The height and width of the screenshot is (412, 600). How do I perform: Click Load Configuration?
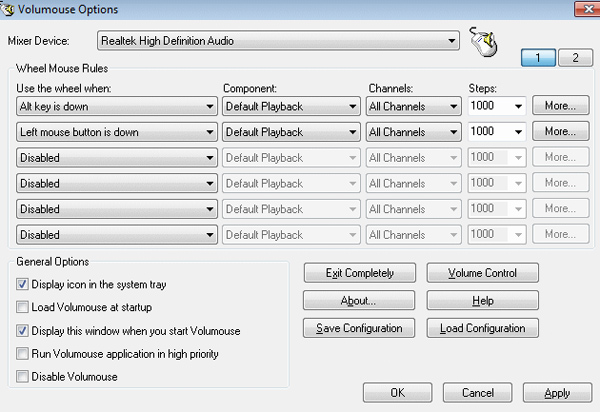coord(483,328)
